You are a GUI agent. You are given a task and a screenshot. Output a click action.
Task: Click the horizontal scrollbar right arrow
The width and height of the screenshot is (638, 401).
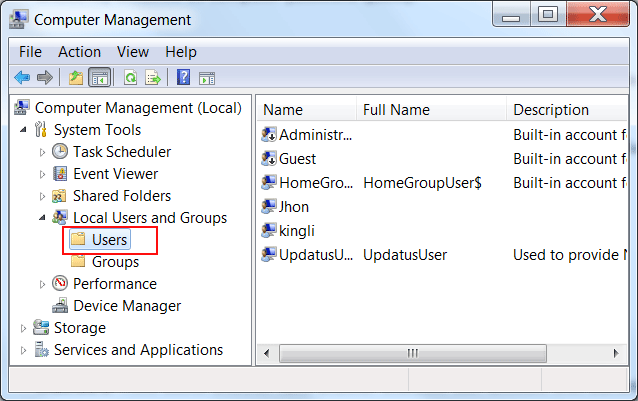[616, 353]
